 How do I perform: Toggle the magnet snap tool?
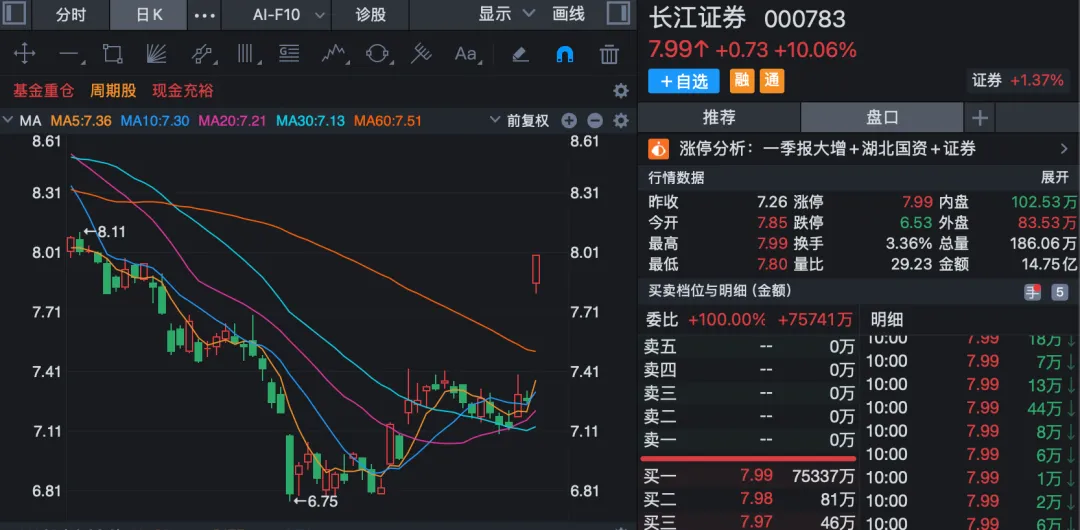coord(565,54)
